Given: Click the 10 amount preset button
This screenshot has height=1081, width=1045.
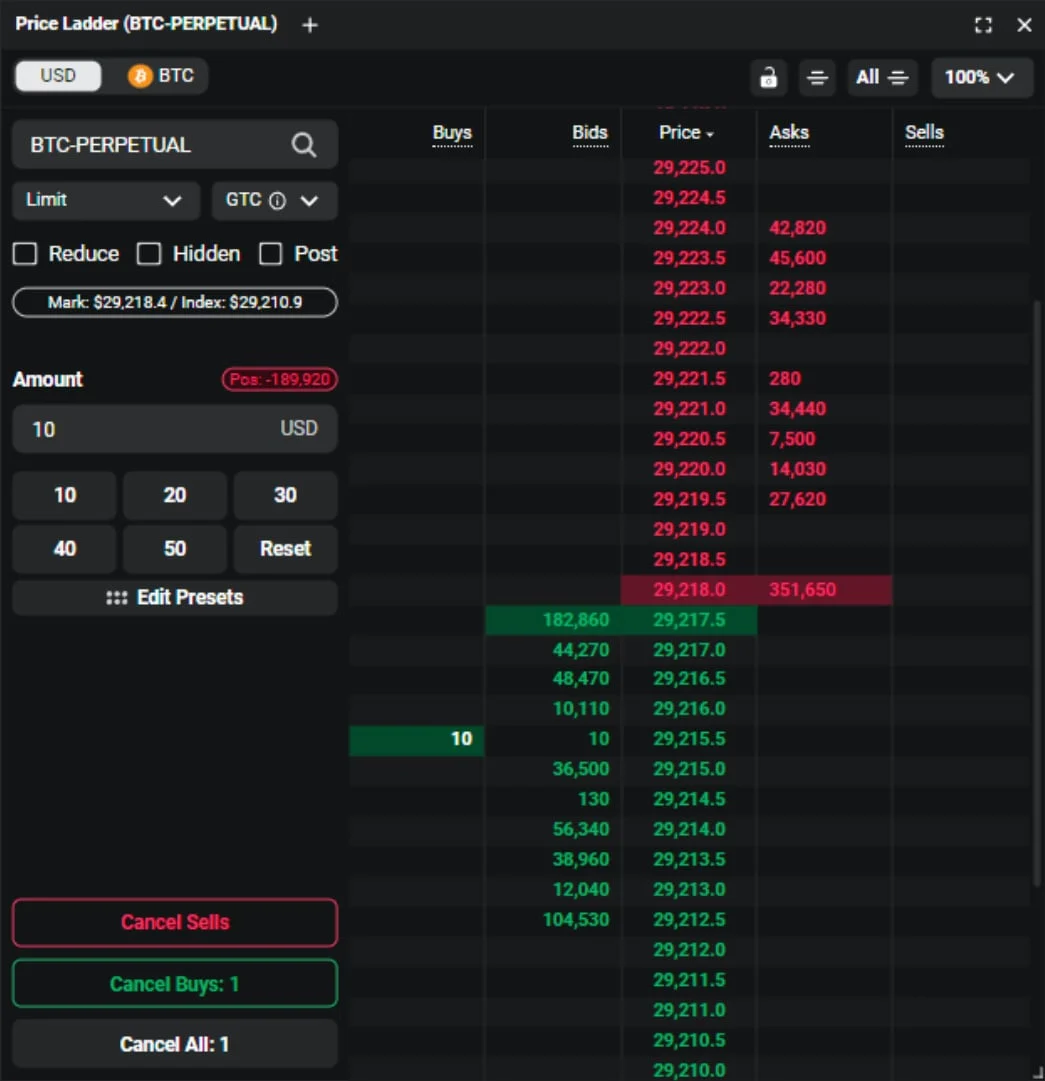Looking at the screenshot, I should 65,495.
